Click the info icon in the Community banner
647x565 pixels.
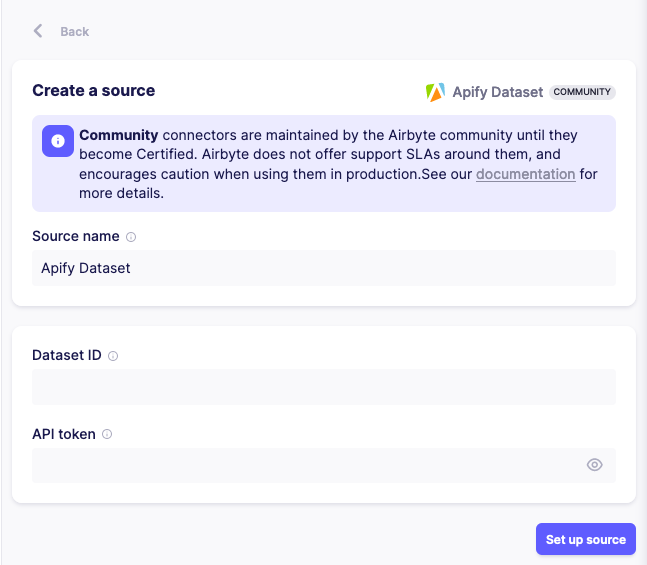[58, 141]
